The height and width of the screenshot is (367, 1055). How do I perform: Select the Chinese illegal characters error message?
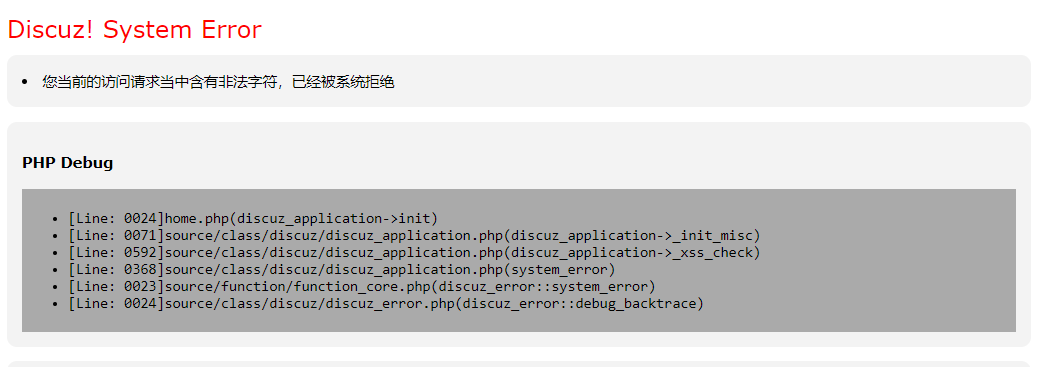point(218,82)
